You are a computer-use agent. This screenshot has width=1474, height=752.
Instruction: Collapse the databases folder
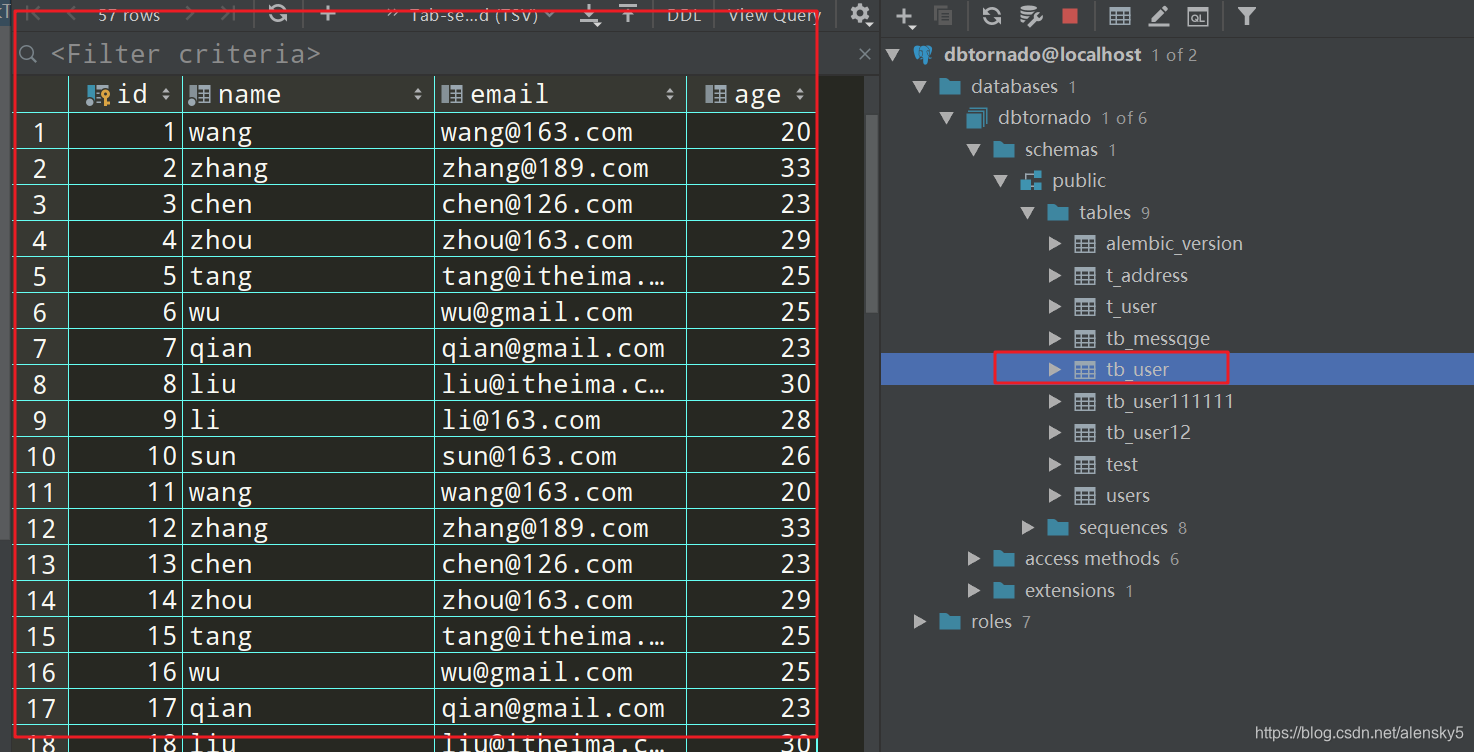point(920,87)
